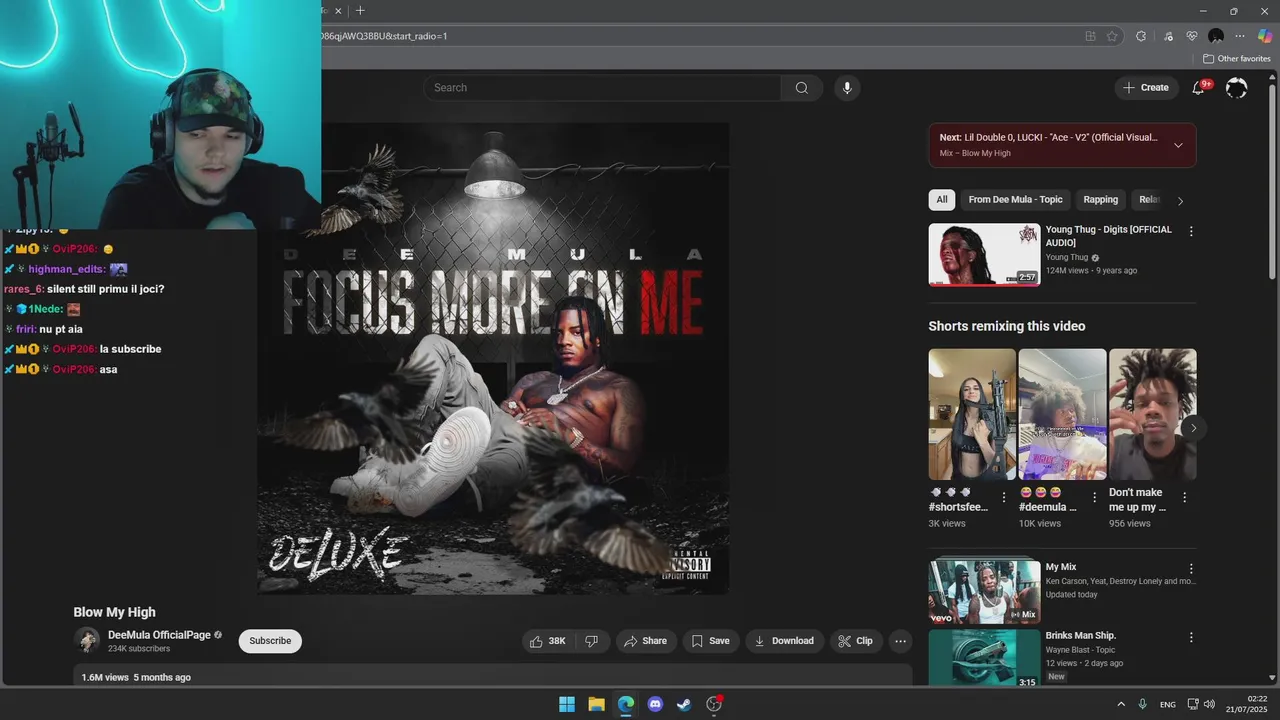
Task: Select the All filter chip
Action: point(942,200)
